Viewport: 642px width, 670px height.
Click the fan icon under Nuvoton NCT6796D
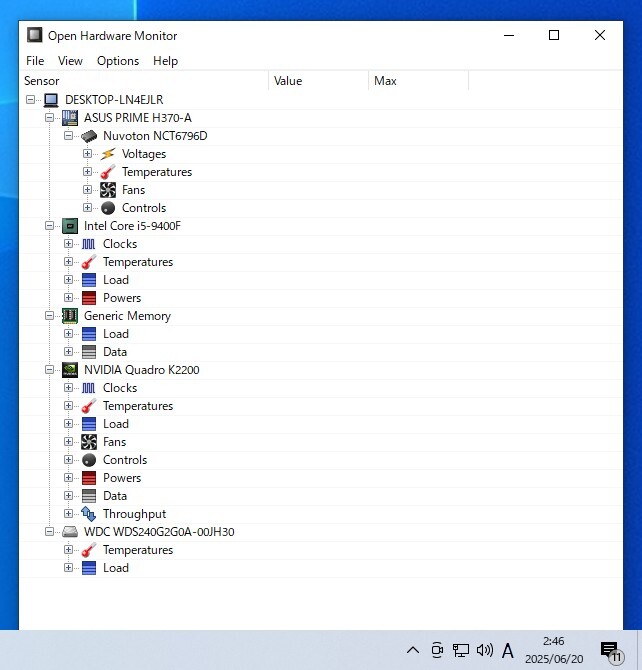point(108,190)
